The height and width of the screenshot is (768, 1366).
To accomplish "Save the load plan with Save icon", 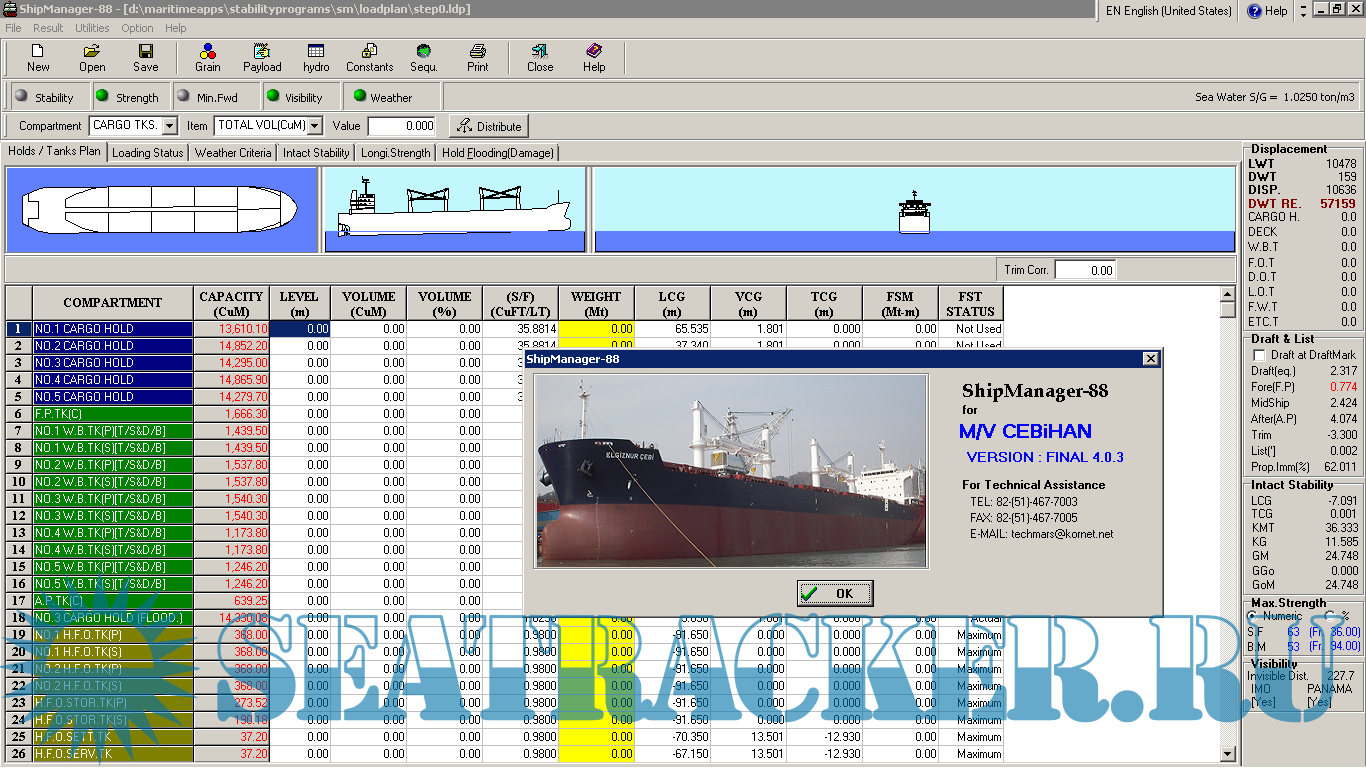I will (146, 51).
